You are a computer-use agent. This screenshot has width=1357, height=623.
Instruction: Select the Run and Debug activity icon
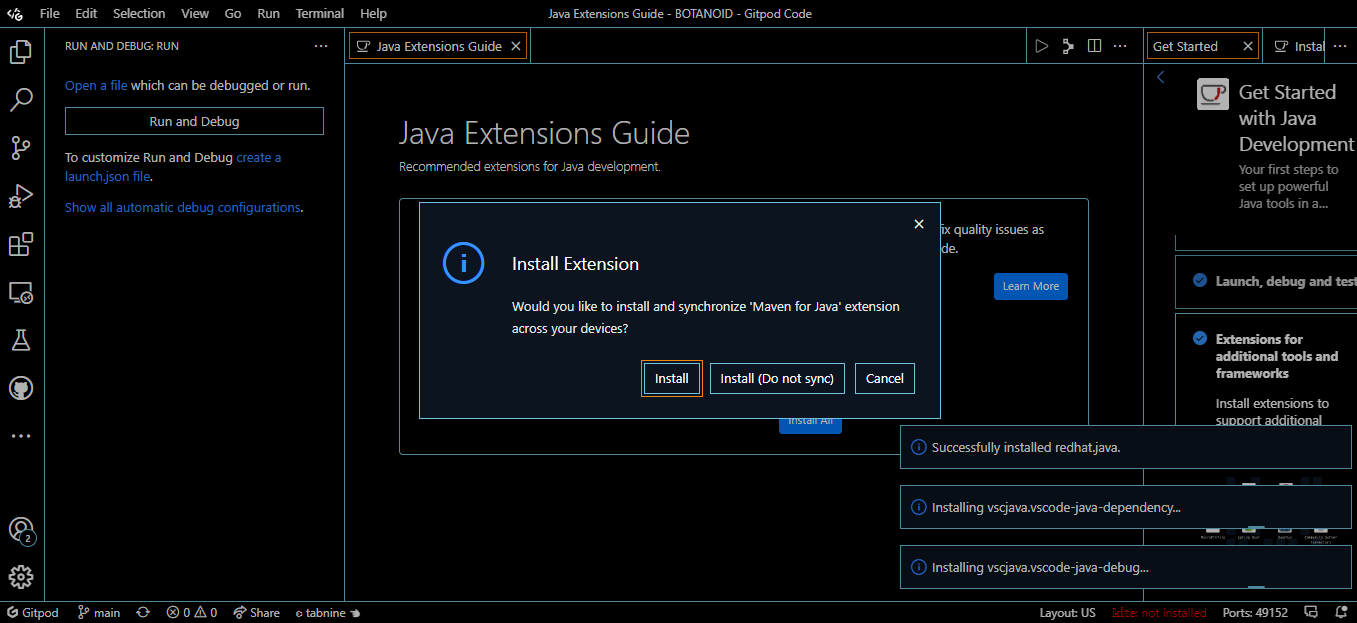click(x=21, y=196)
